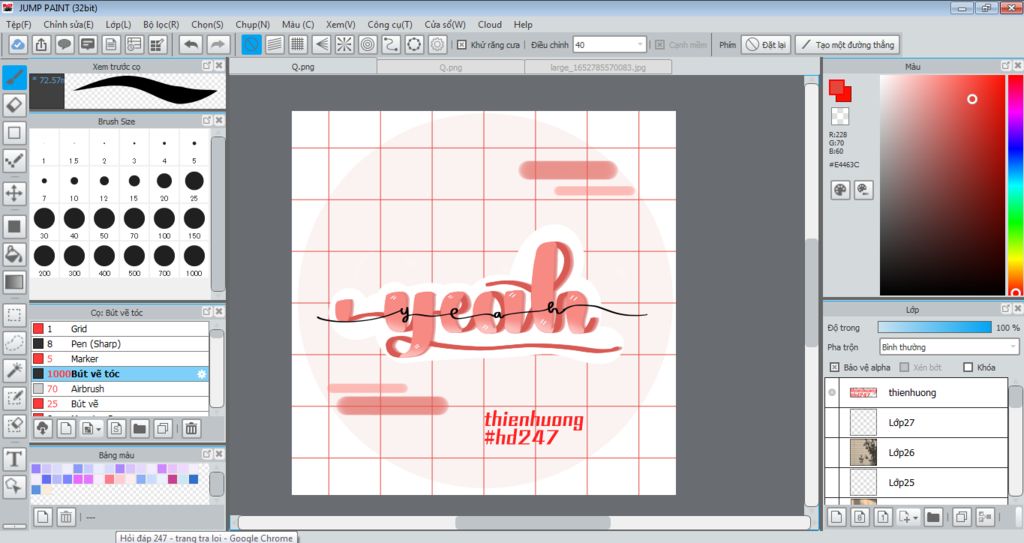The width and height of the screenshot is (1024, 543).
Task: Select the Lasso selection tool
Action: coord(14,342)
